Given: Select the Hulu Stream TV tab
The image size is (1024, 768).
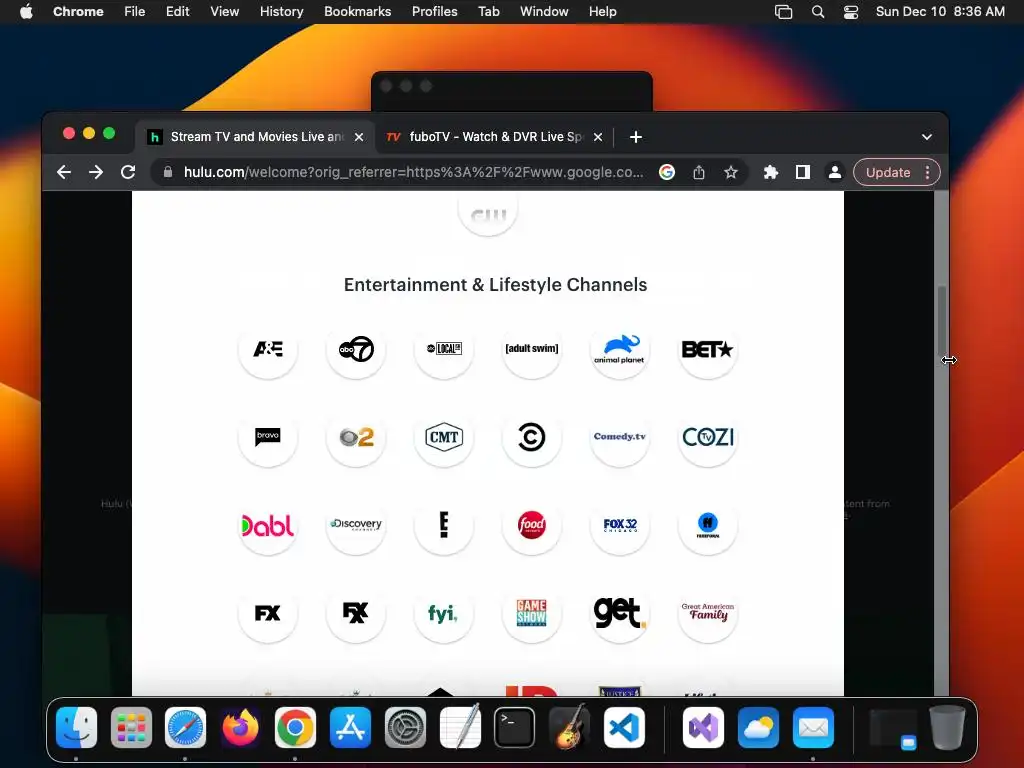Looking at the screenshot, I should 255,136.
